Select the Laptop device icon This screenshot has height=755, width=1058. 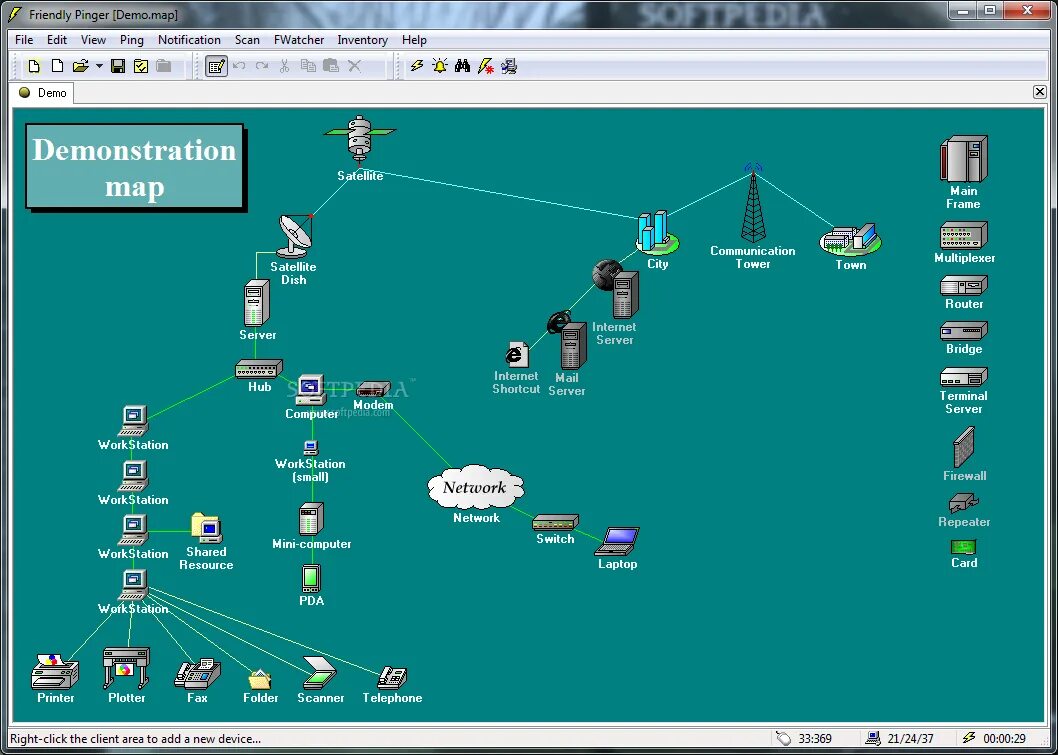point(617,542)
